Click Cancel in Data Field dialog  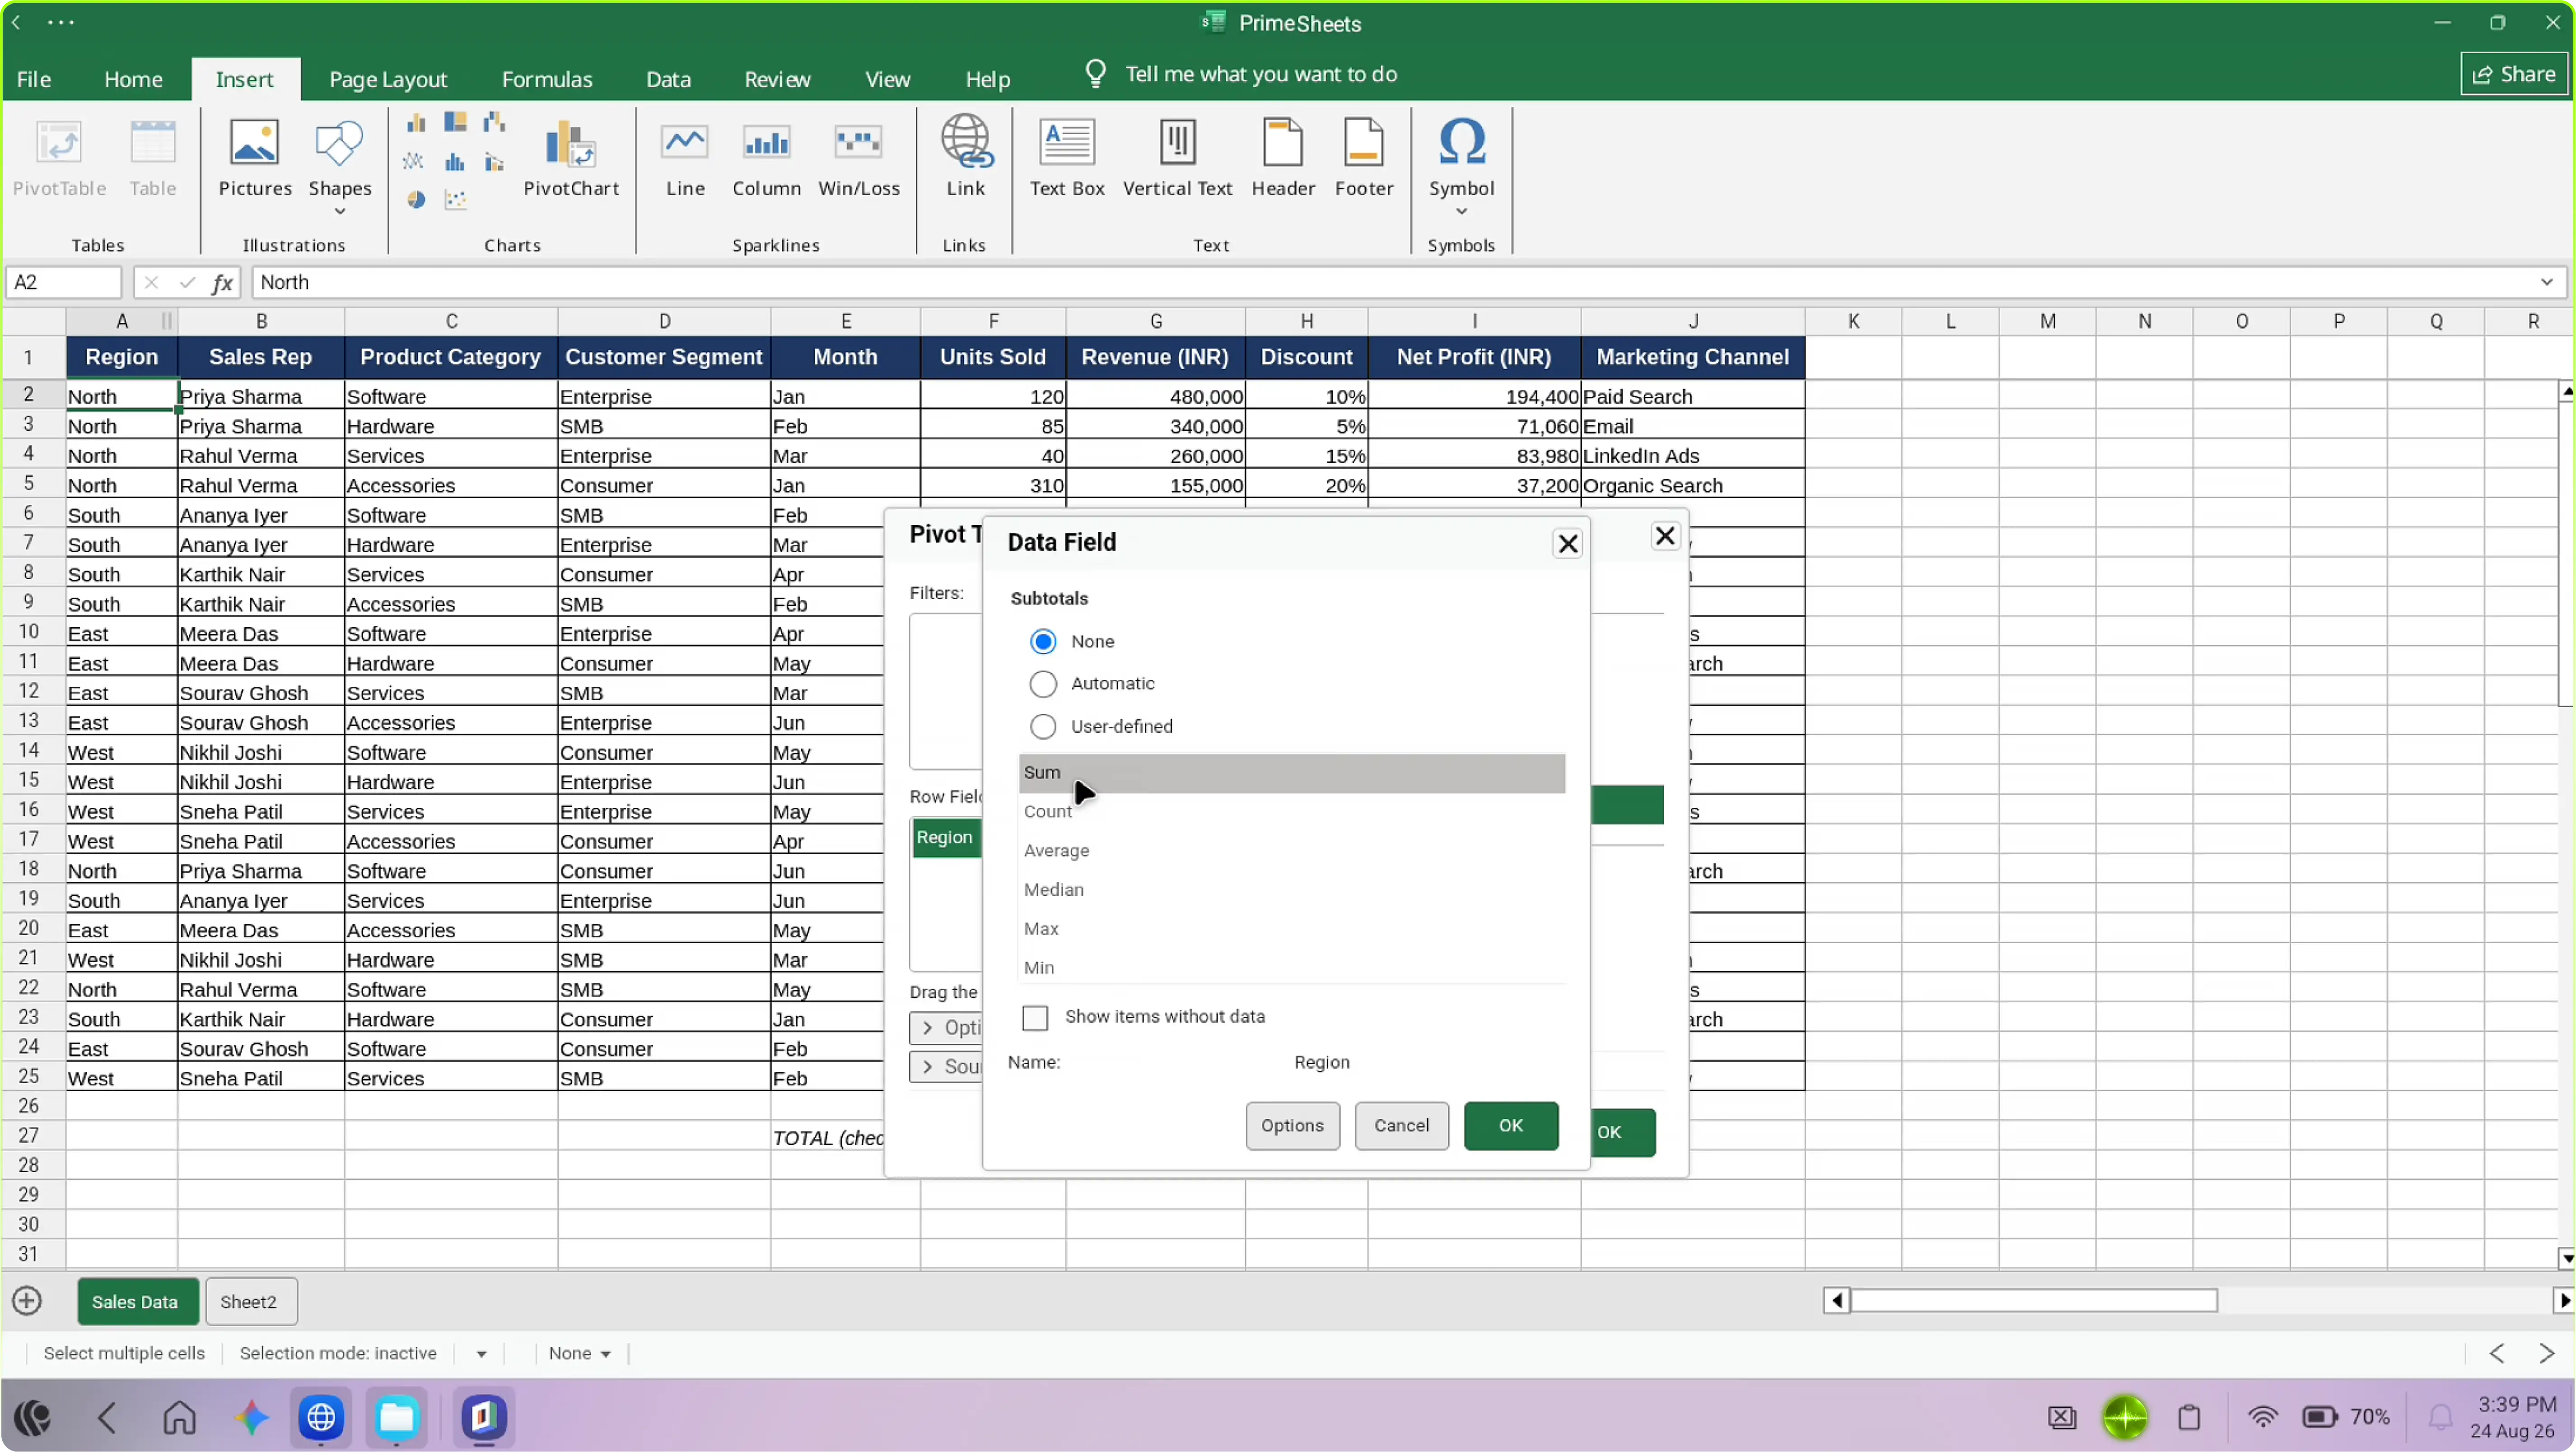[1401, 1126]
